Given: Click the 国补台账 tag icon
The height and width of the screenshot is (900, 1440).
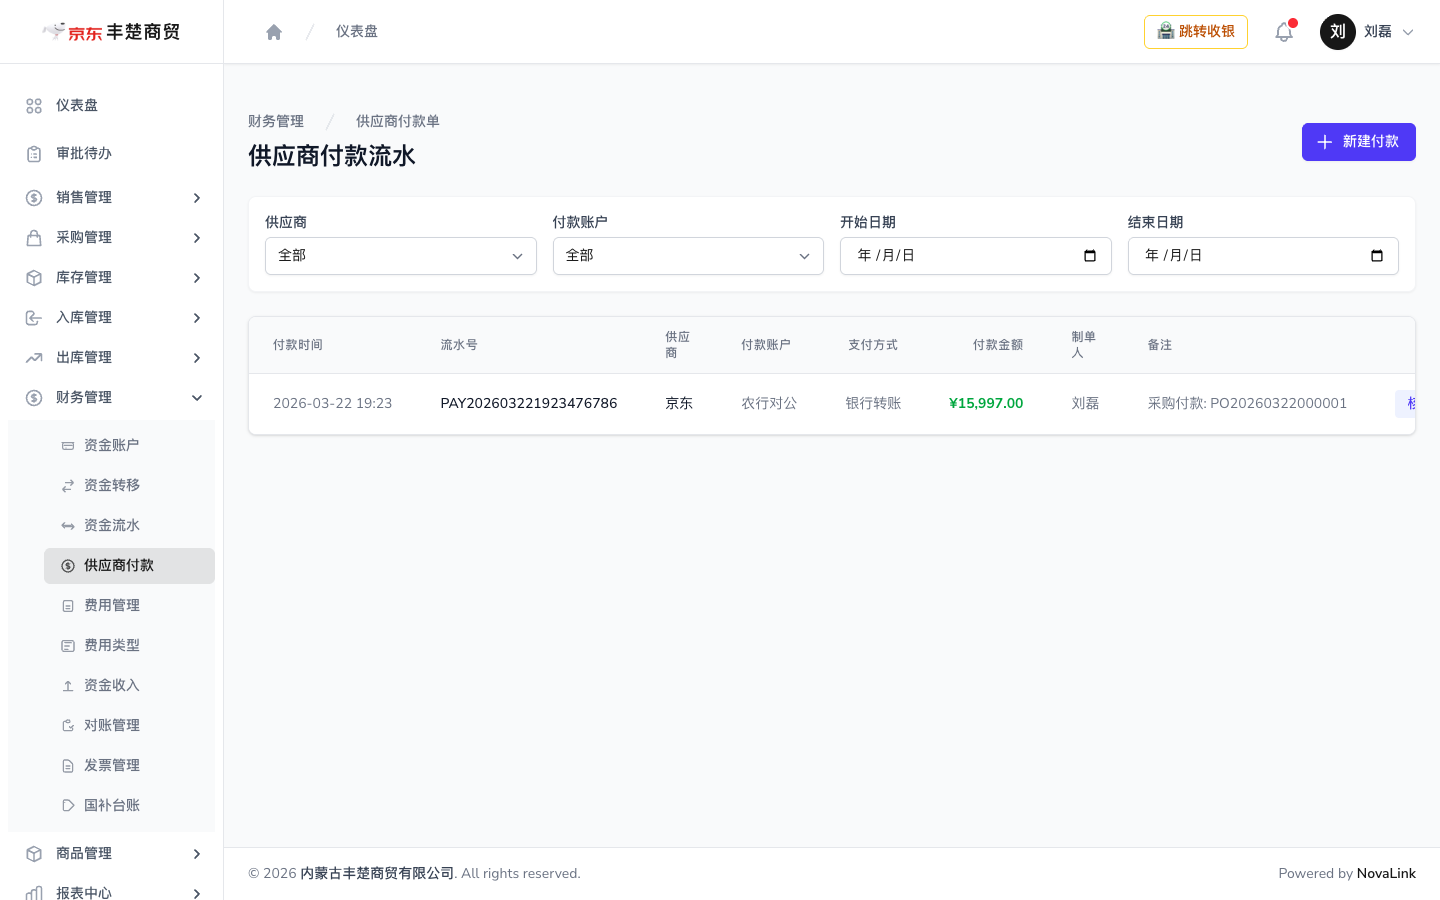Looking at the screenshot, I should click(68, 806).
